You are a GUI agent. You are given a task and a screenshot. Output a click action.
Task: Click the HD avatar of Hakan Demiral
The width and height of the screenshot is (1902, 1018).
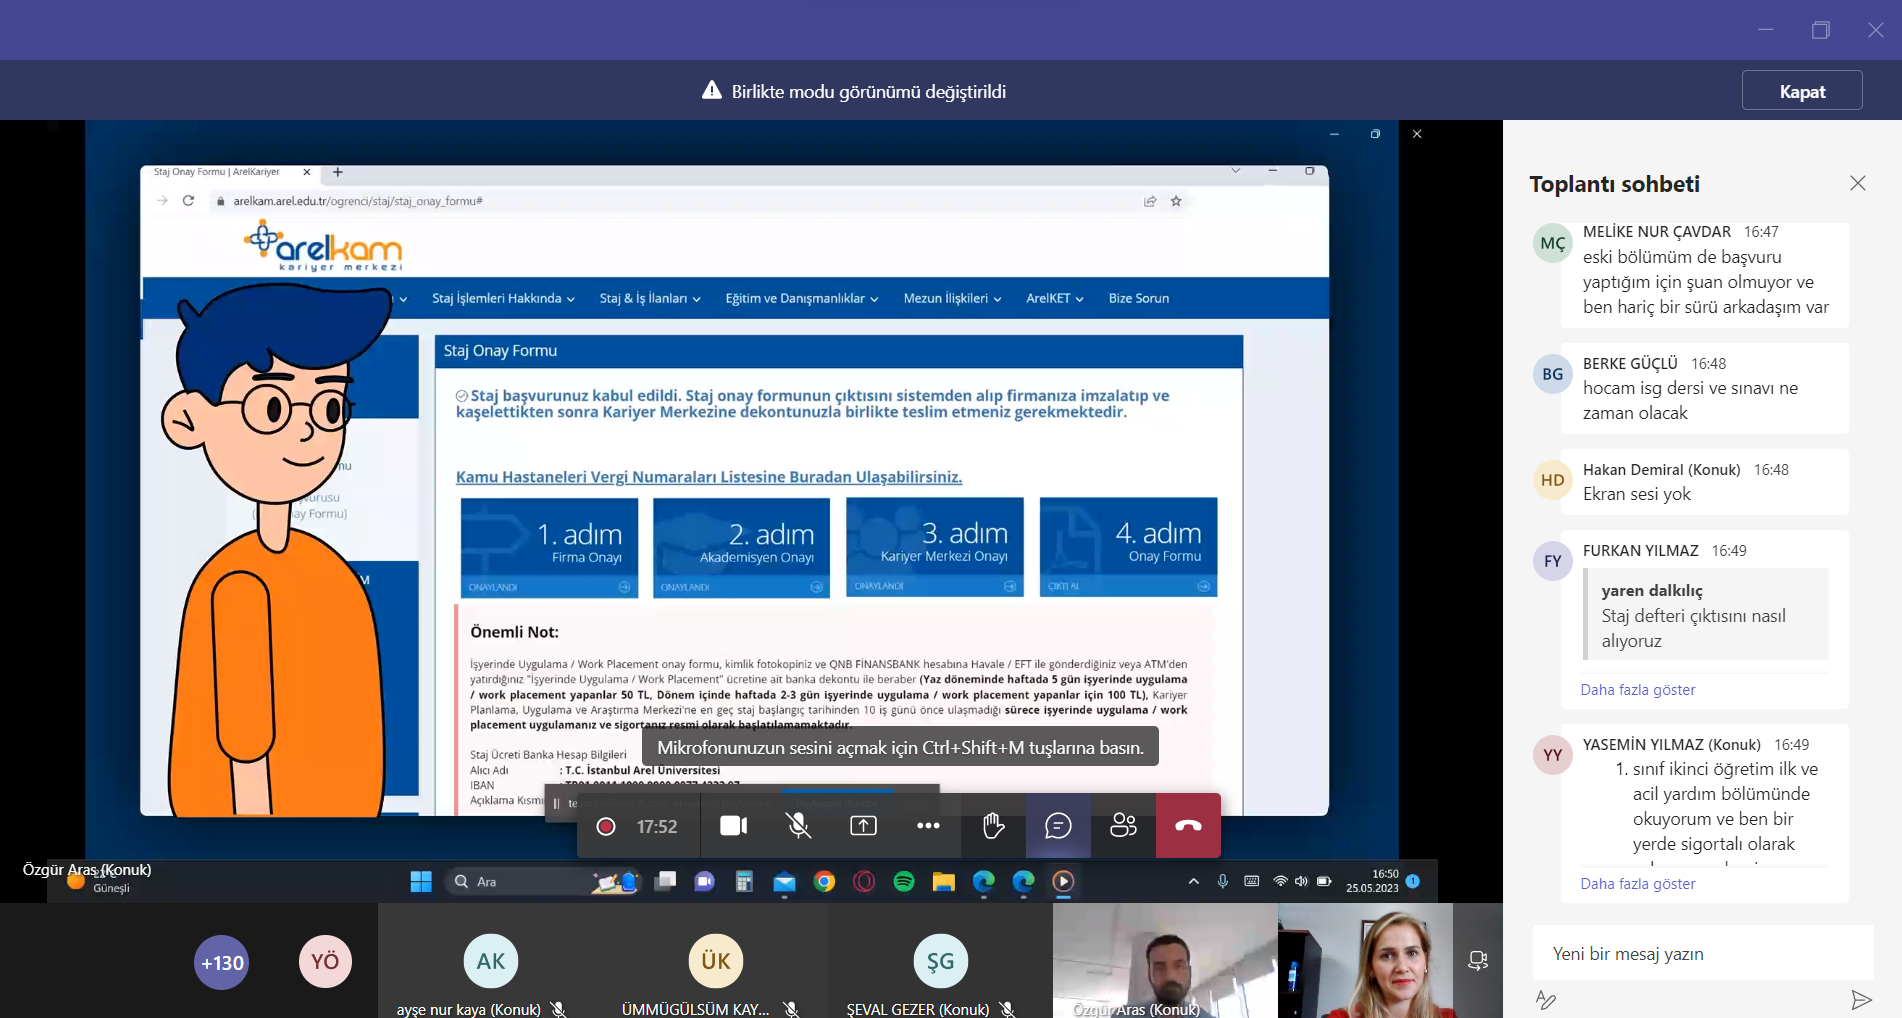click(x=1553, y=480)
